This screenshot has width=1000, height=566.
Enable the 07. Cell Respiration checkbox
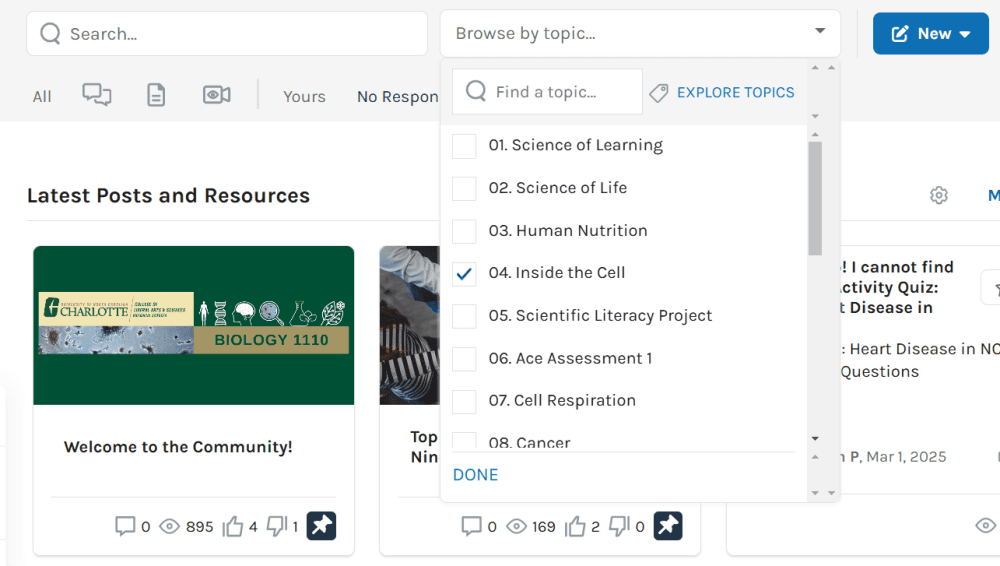point(464,402)
